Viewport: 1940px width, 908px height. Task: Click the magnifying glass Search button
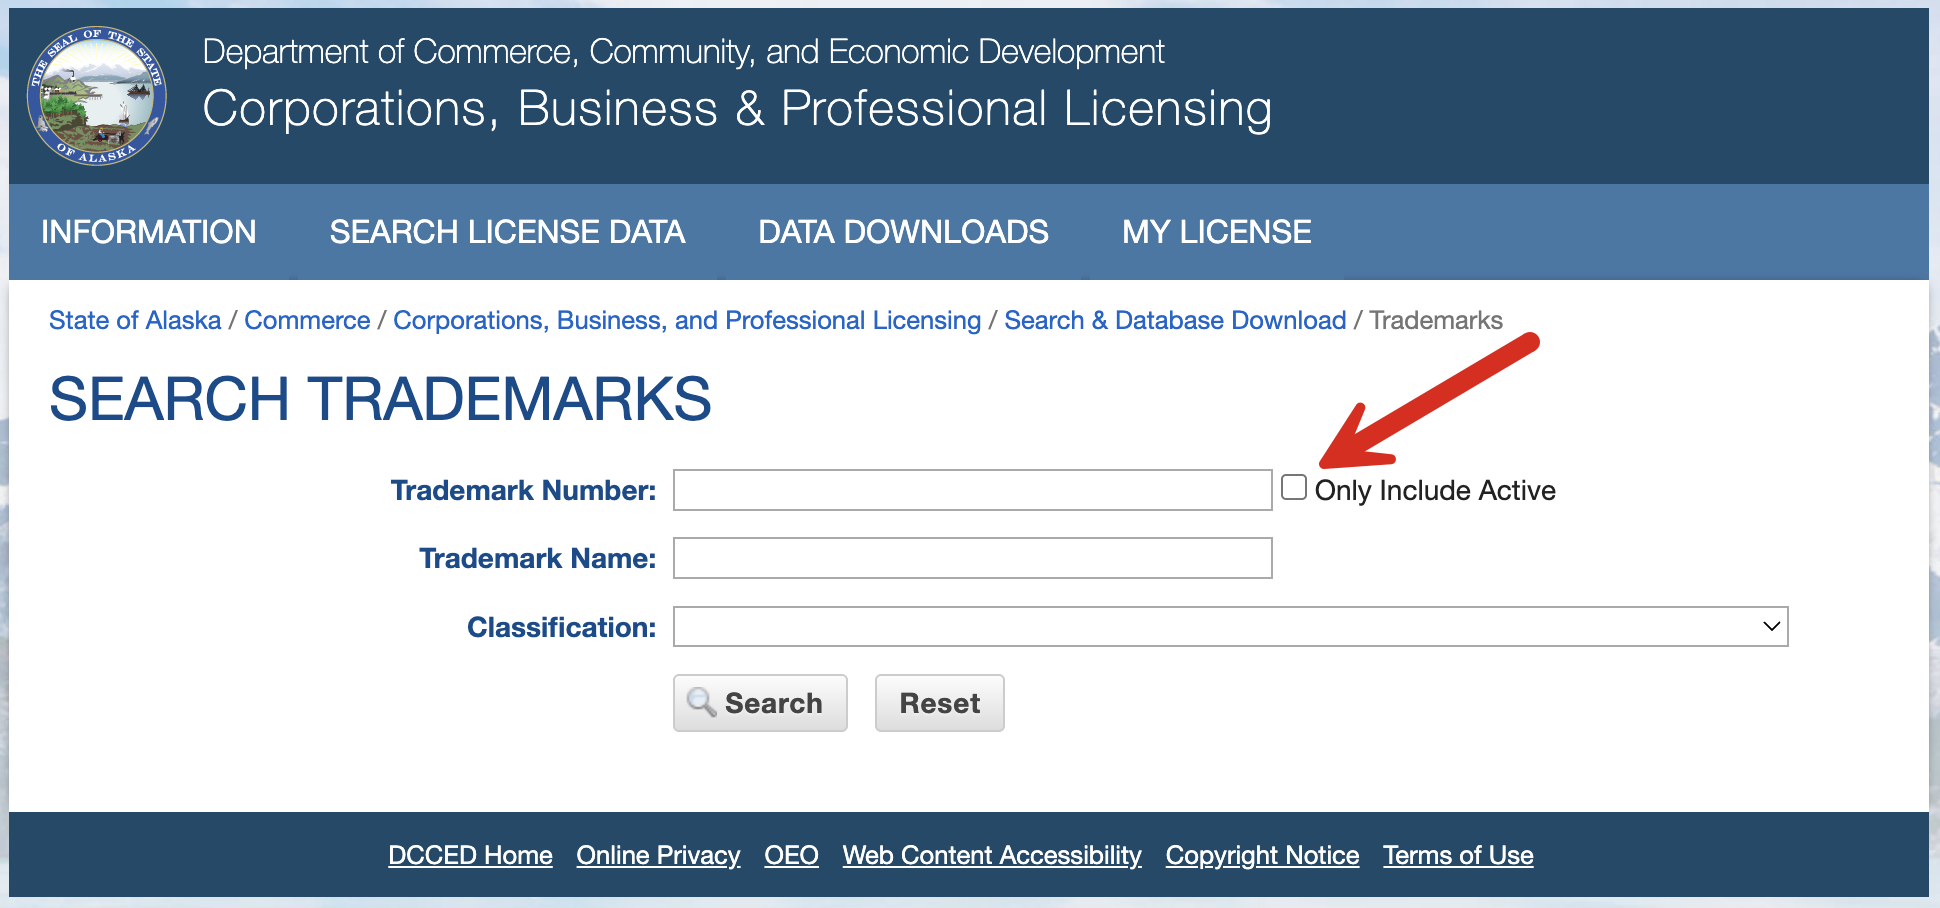[x=760, y=703]
